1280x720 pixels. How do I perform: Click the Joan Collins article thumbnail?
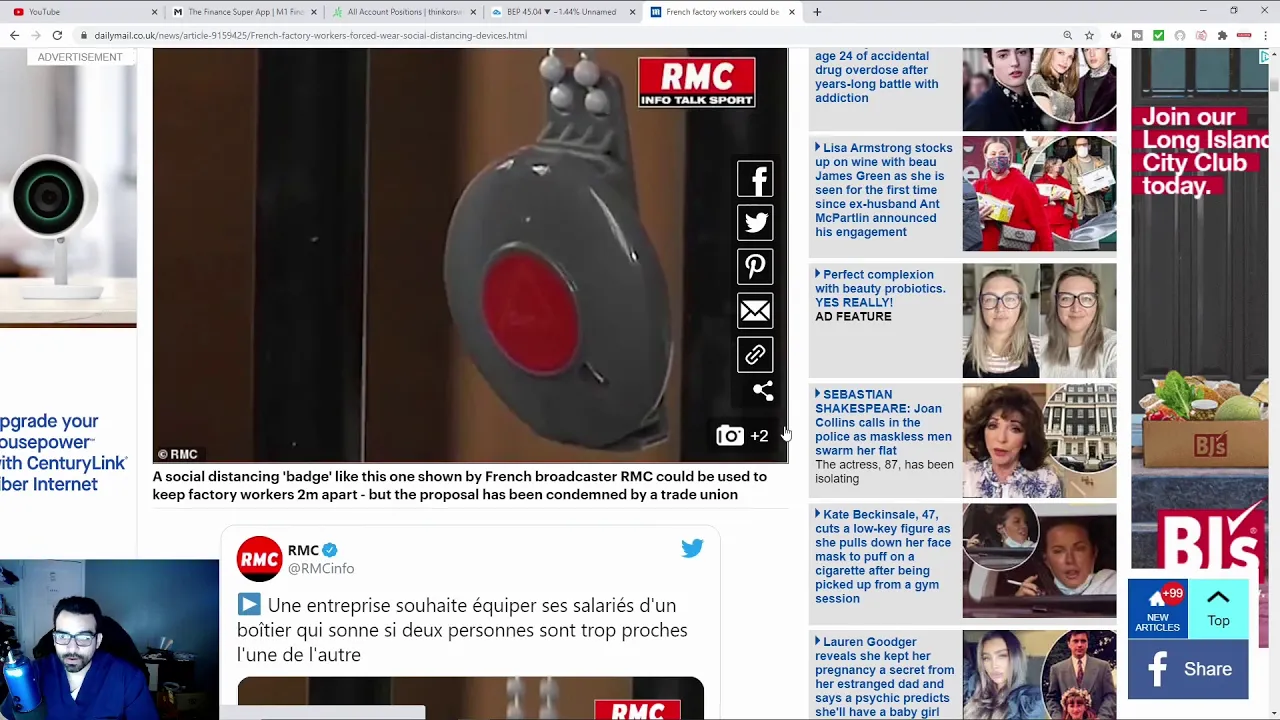[x=1039, y=441]
